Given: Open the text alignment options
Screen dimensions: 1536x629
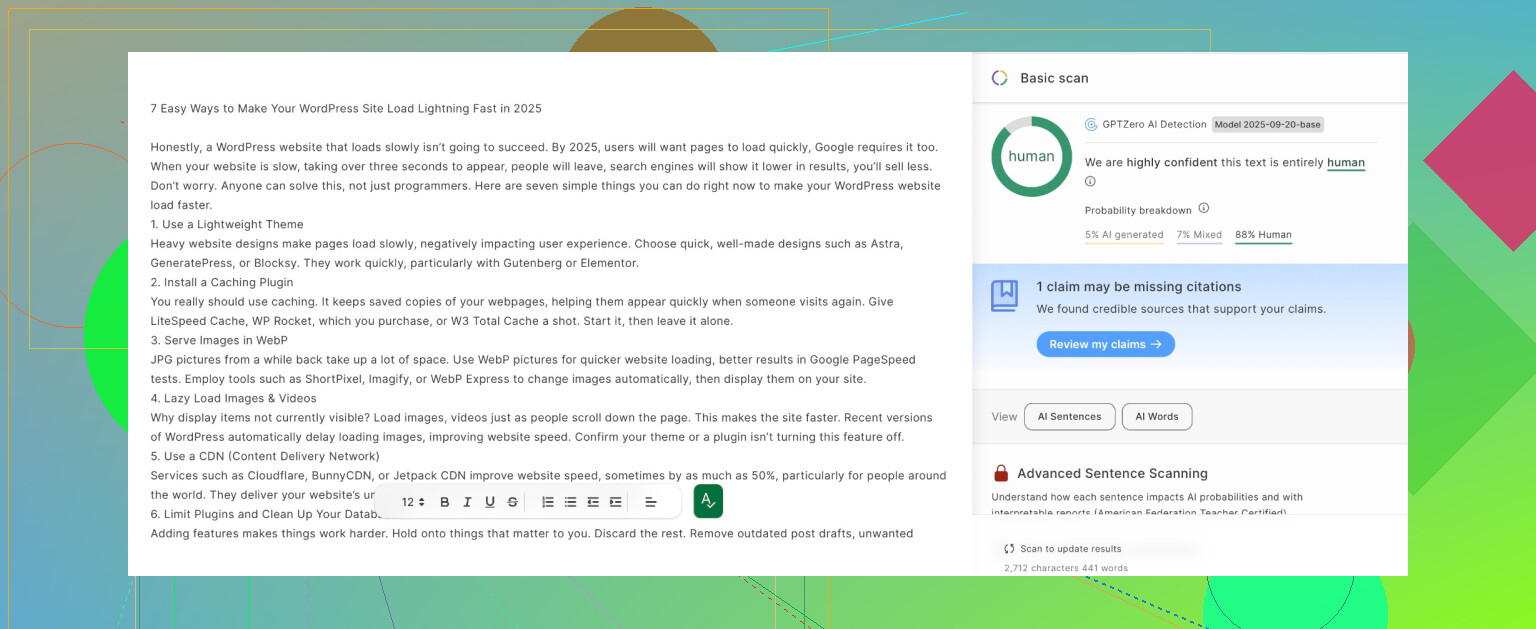Looking at the screenshot, I should tap(651, 502).
